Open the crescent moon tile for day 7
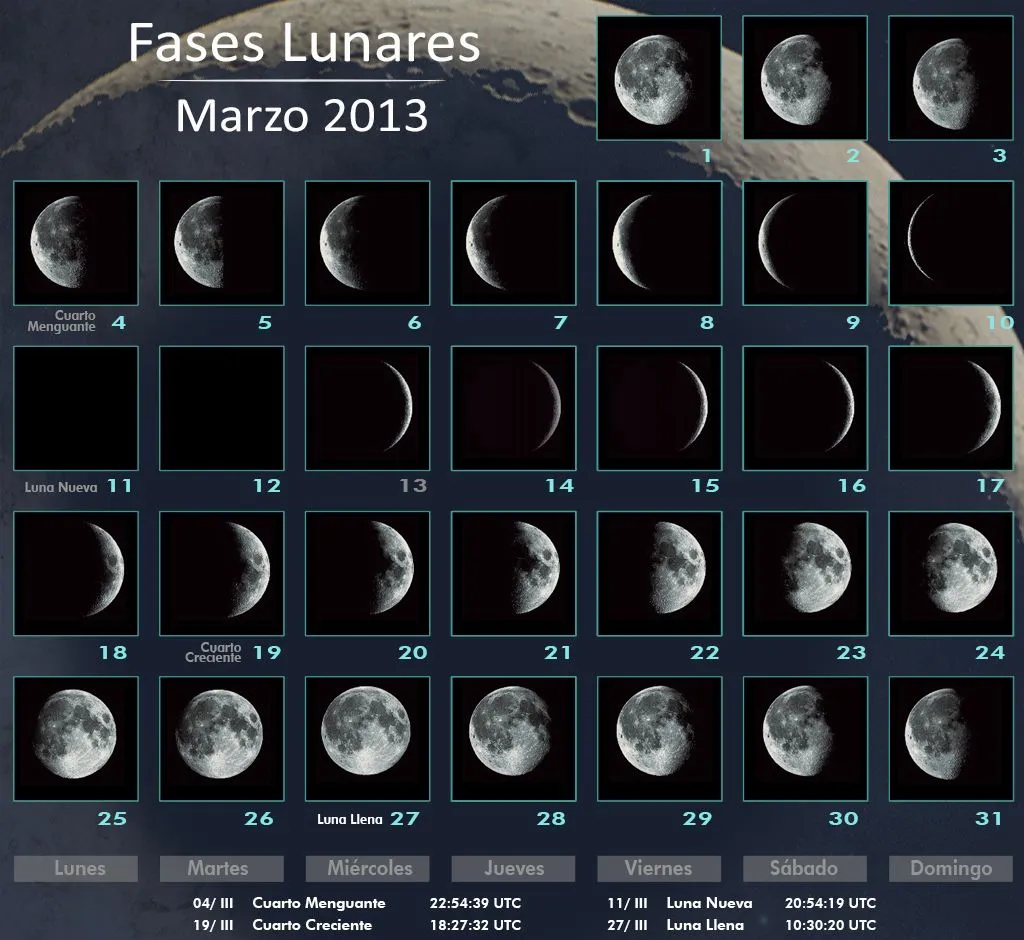 coord(514,243)
